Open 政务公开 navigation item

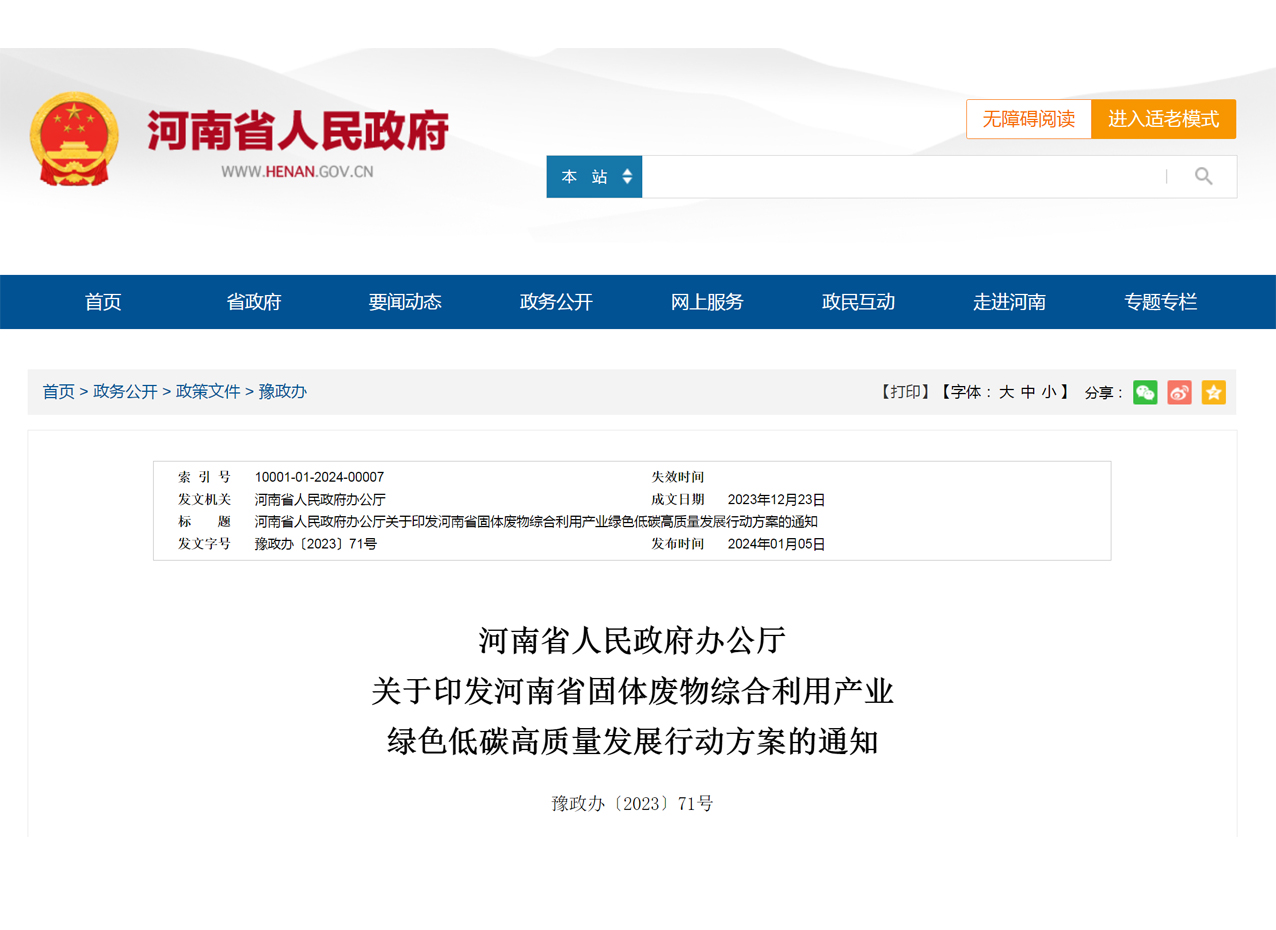(x=556, y=302)
